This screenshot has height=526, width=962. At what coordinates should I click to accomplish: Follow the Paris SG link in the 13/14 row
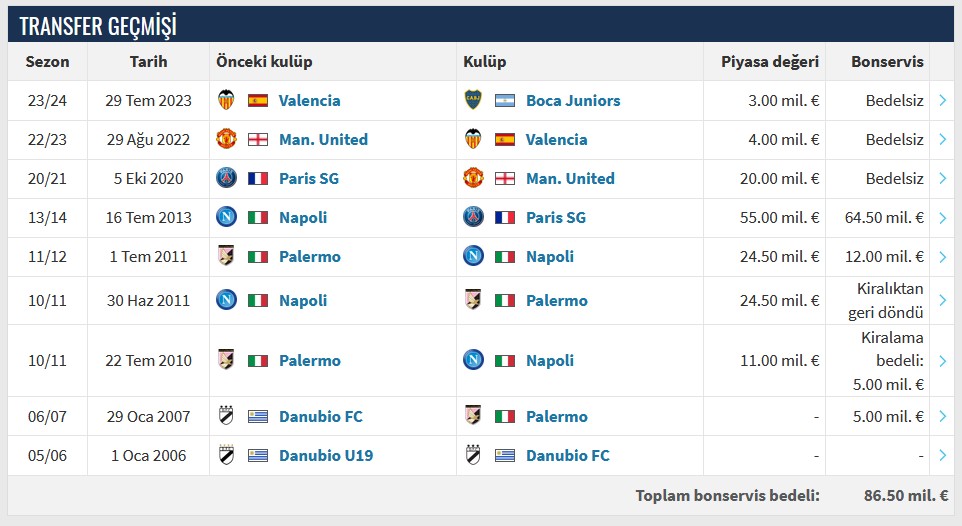click(556, 217)
